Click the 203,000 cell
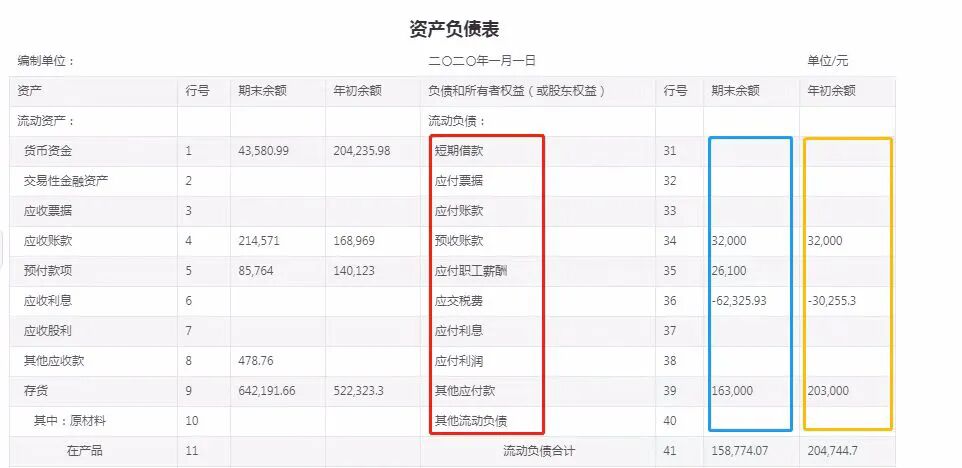 828,391
